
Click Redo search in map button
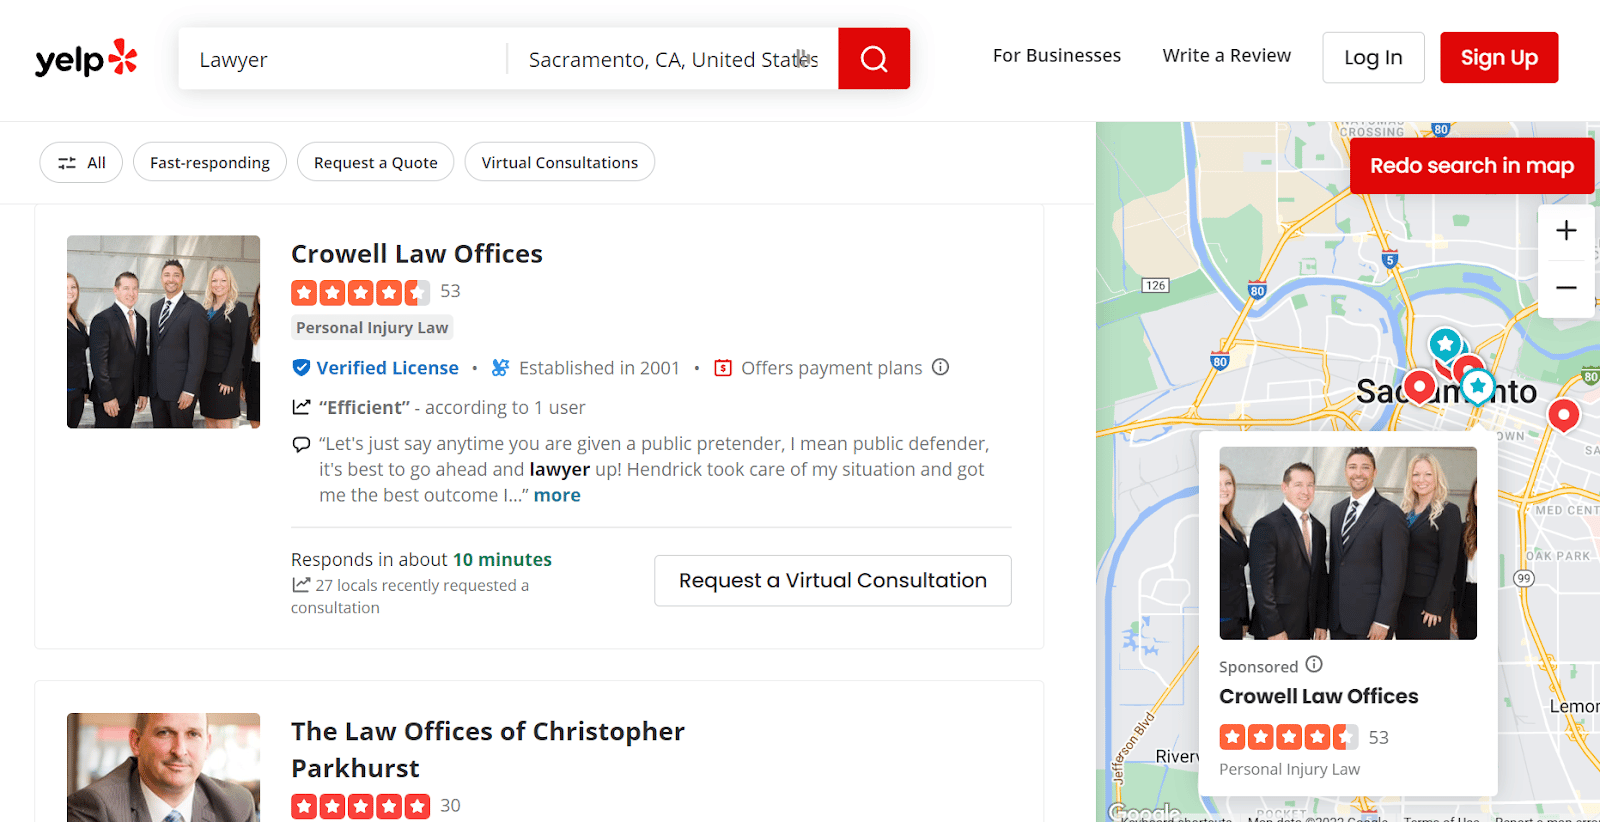(1472, 166)
